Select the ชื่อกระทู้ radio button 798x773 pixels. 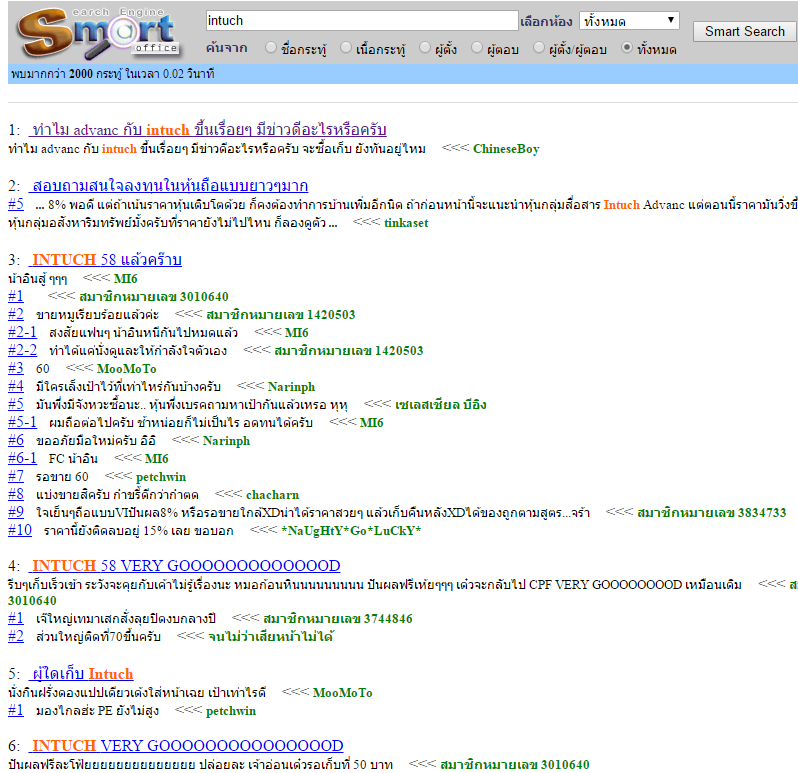tap(271, 48)
